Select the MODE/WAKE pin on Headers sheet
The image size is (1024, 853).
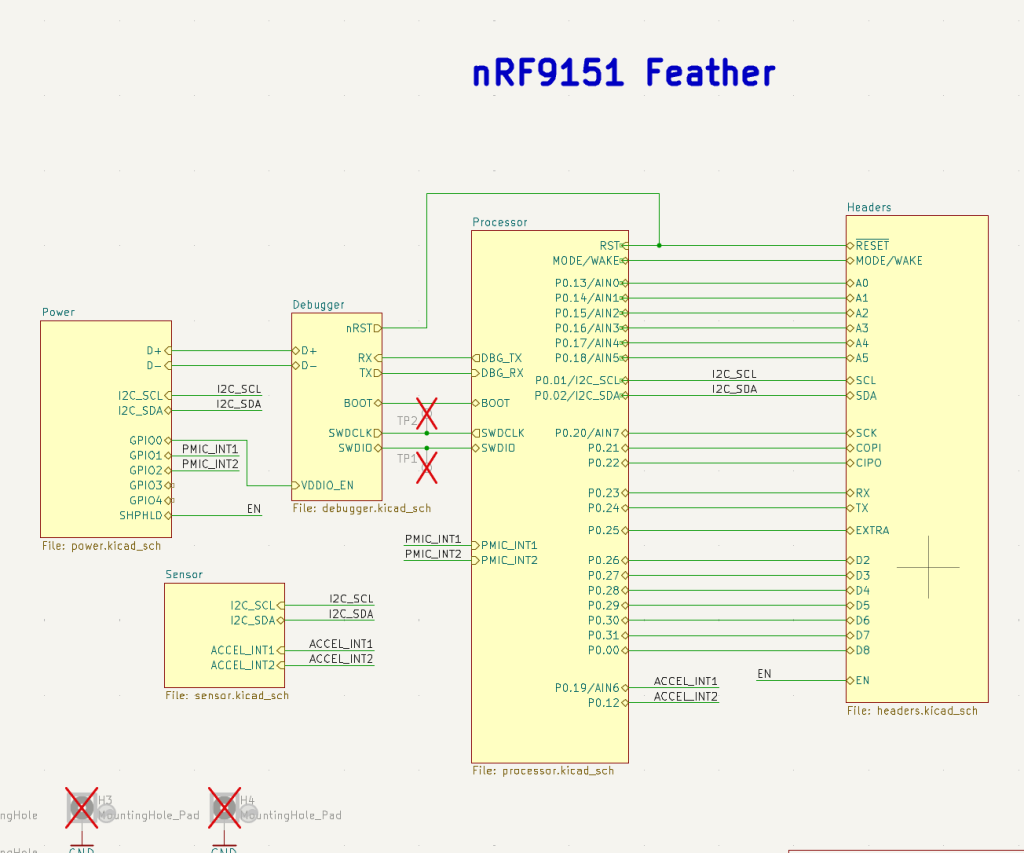(885, 261)
